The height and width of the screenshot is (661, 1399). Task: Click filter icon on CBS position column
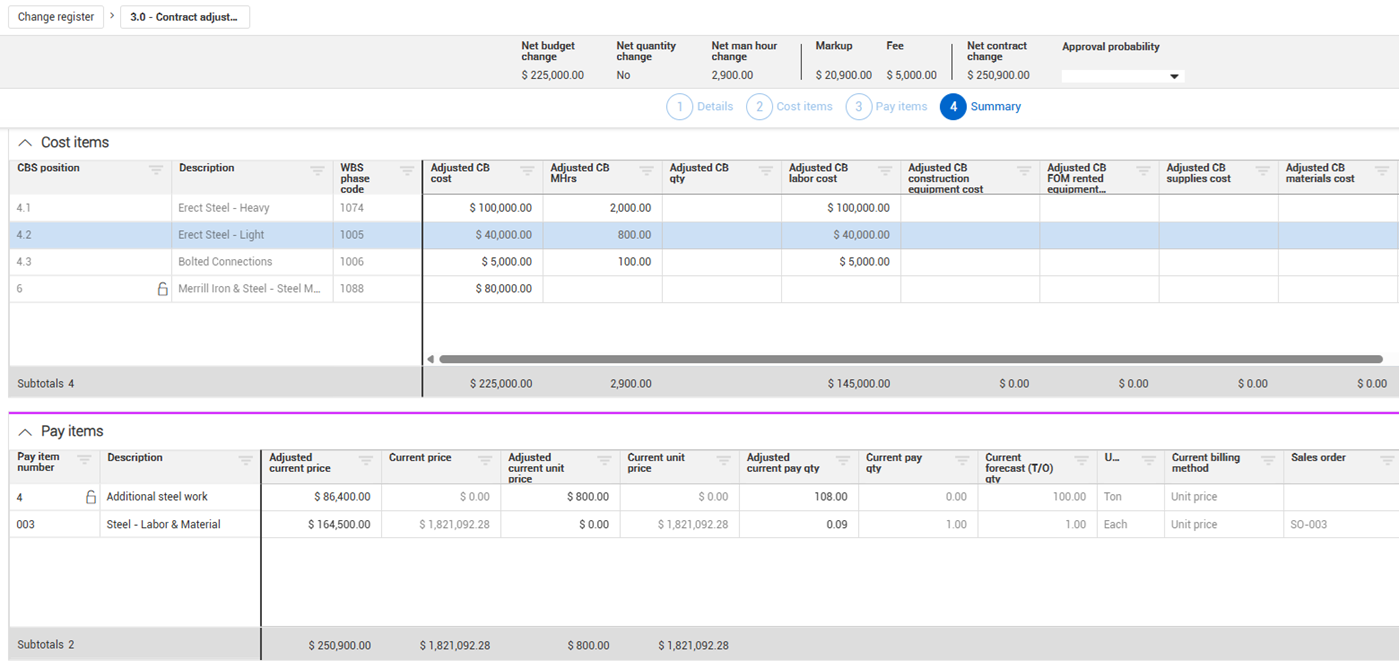[156, 170]
